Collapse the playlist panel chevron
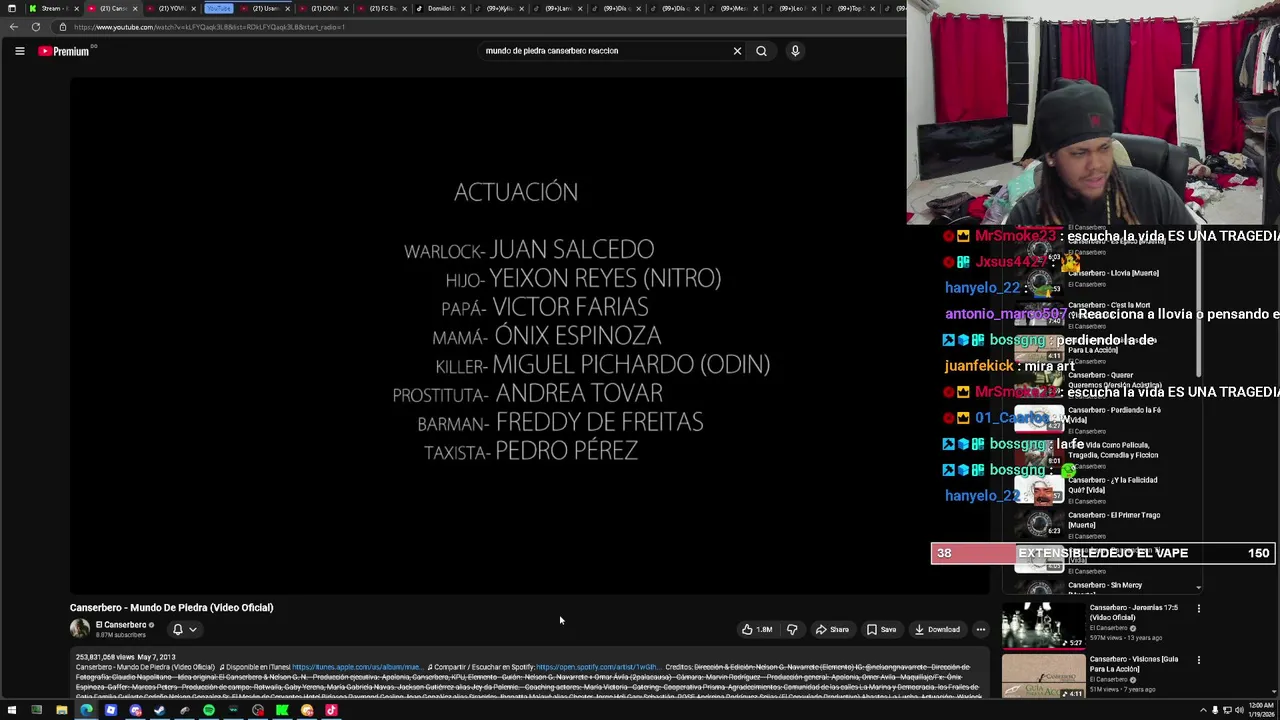This screenshot has height=720, width=1280. tap(1198, 588)
